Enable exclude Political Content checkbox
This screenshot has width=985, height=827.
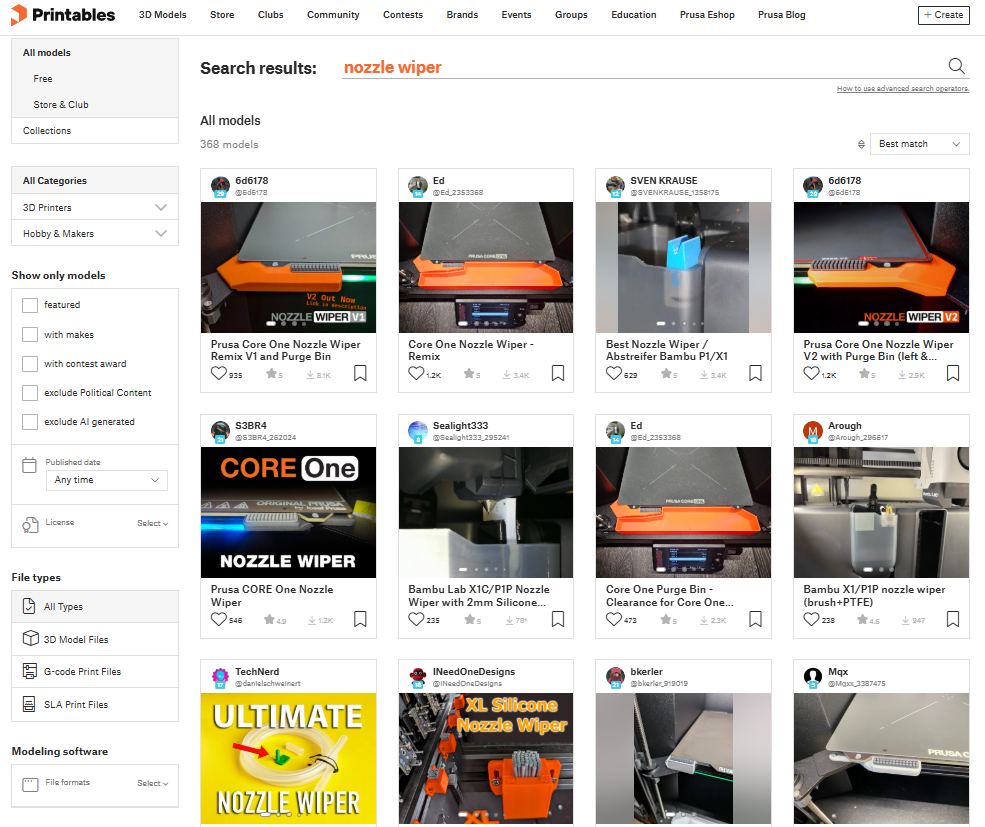[x=30, y=393]
